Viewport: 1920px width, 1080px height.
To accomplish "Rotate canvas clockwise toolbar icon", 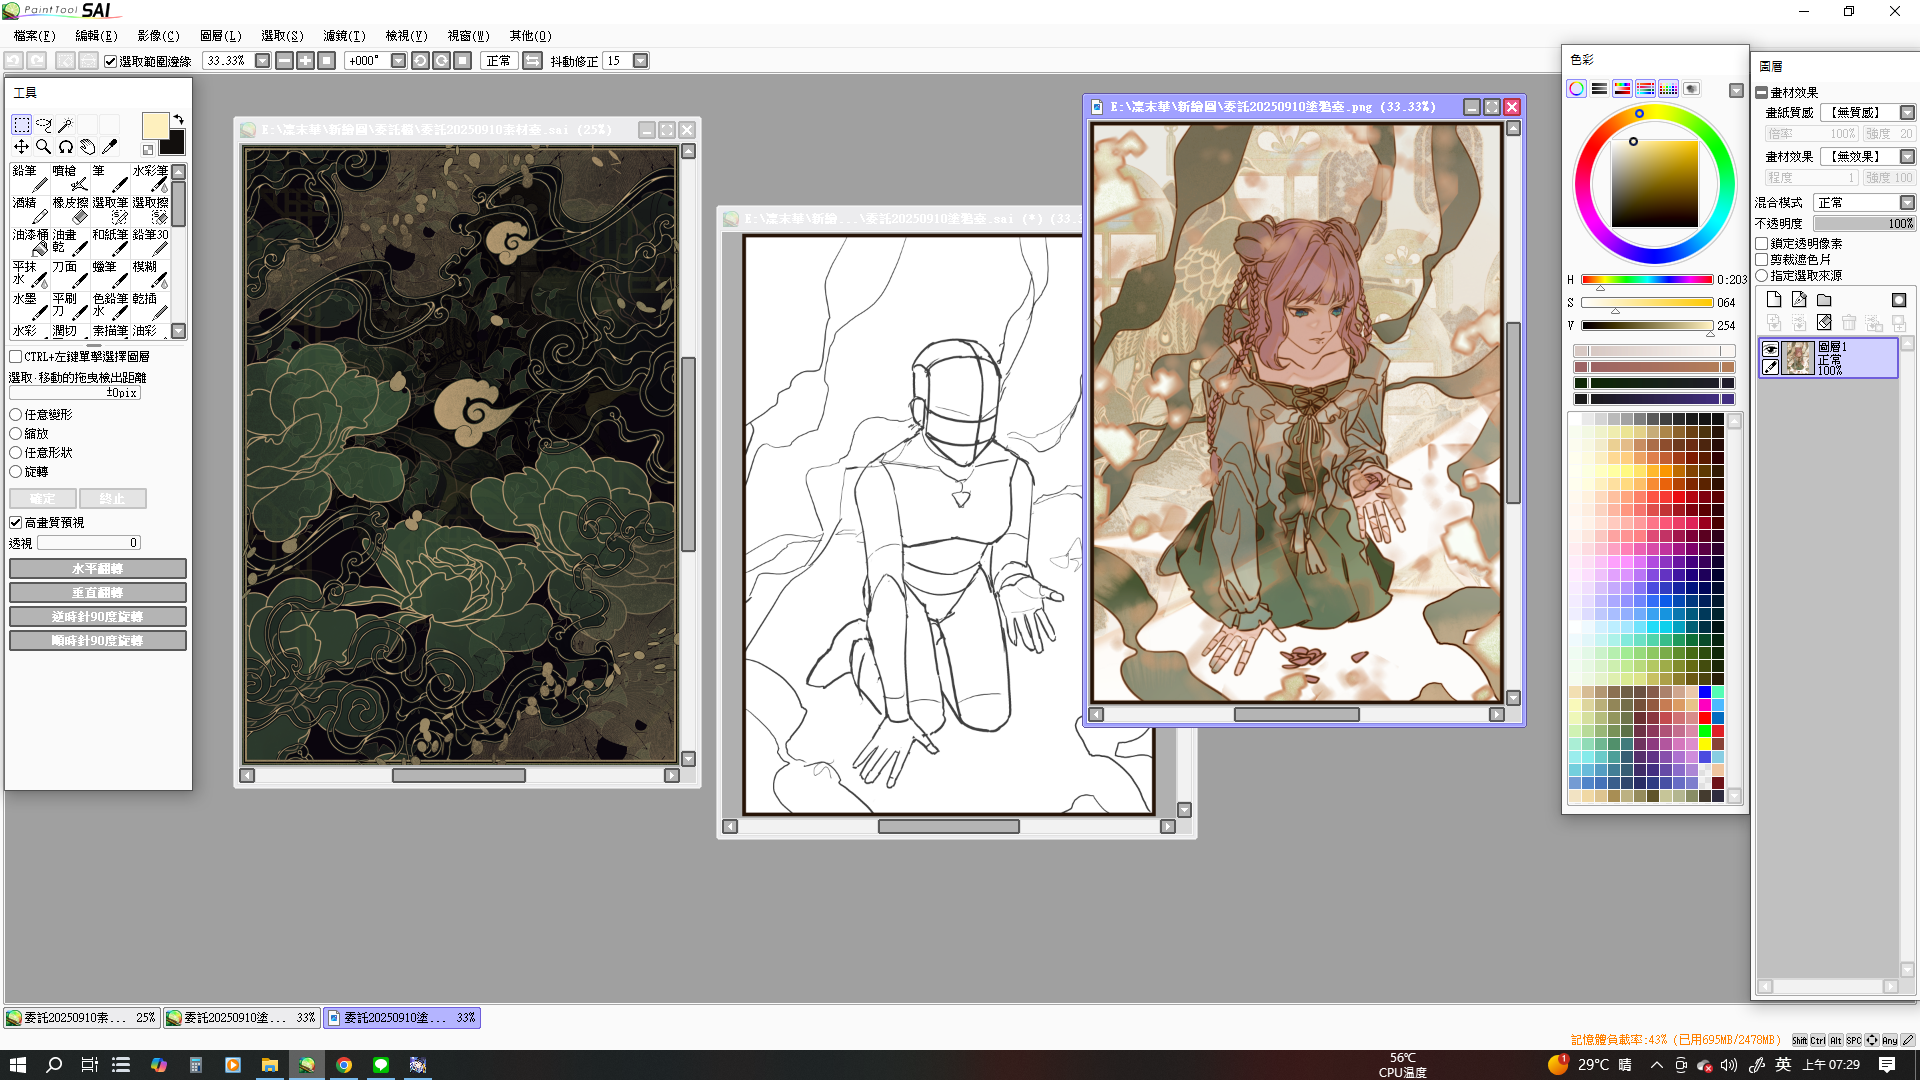I will 441,61.
